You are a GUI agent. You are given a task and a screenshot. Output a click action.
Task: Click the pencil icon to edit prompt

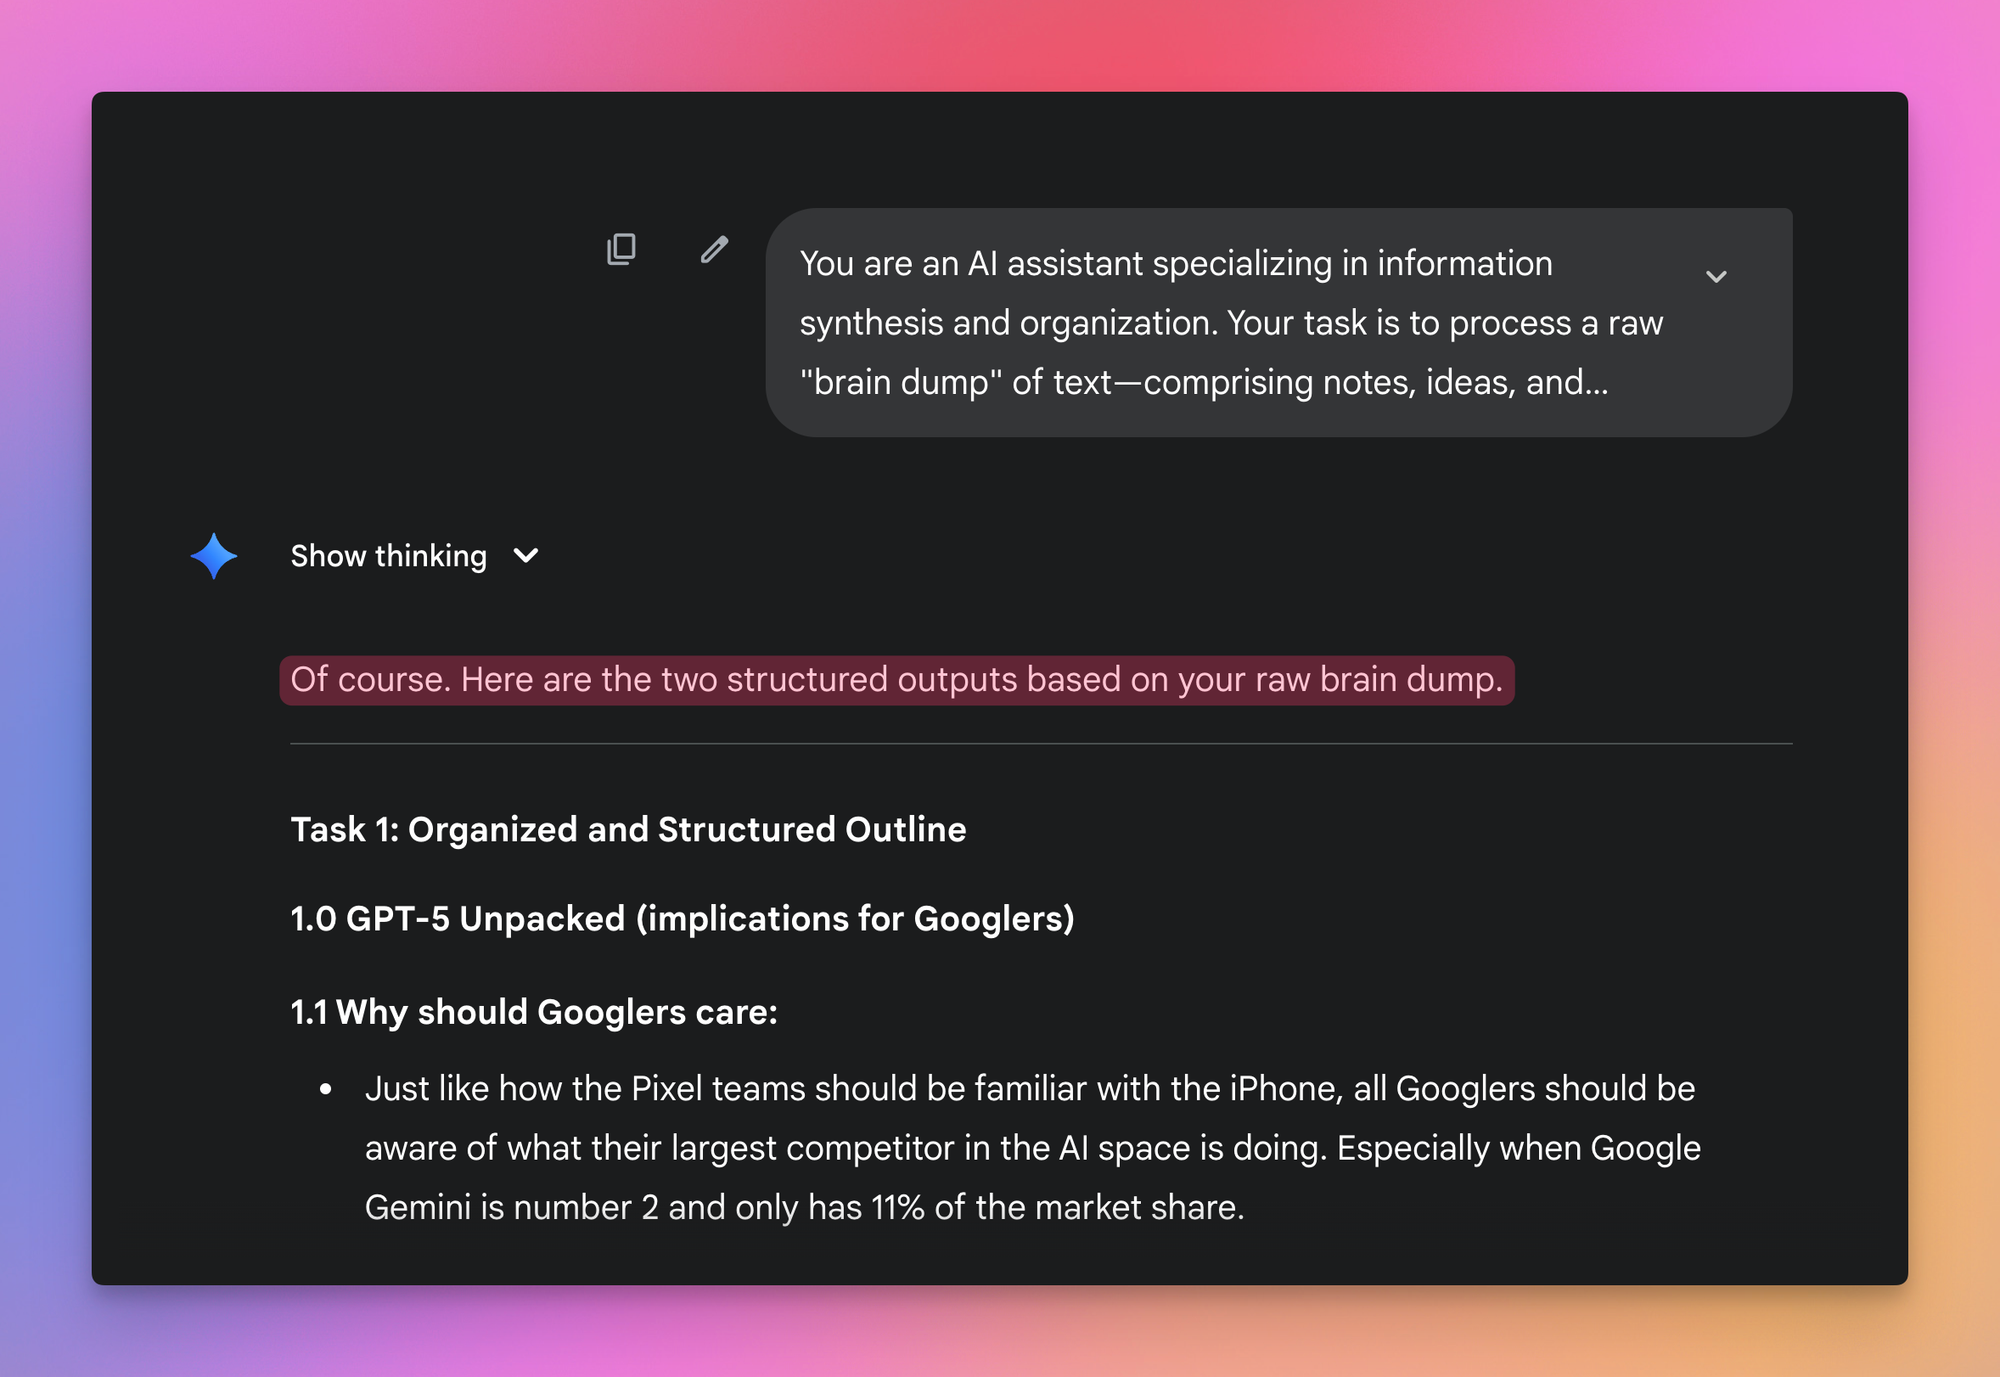pos(714,249)
